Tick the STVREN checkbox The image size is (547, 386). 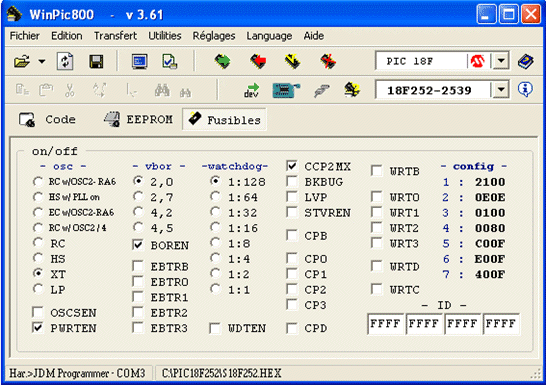[x=292, y=212]
